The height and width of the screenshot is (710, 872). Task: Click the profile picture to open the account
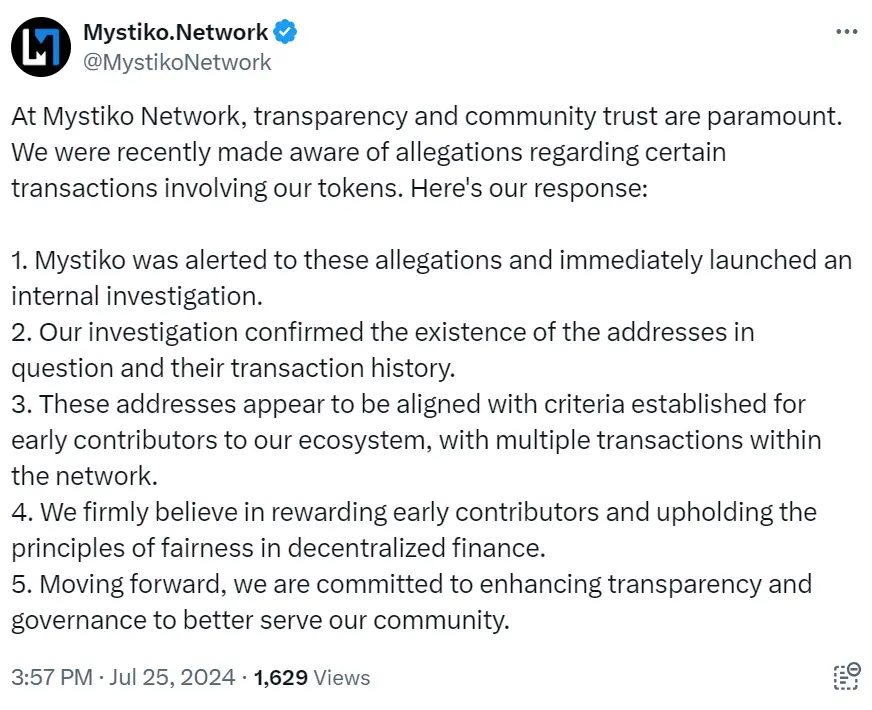click(x=40, y=45)
